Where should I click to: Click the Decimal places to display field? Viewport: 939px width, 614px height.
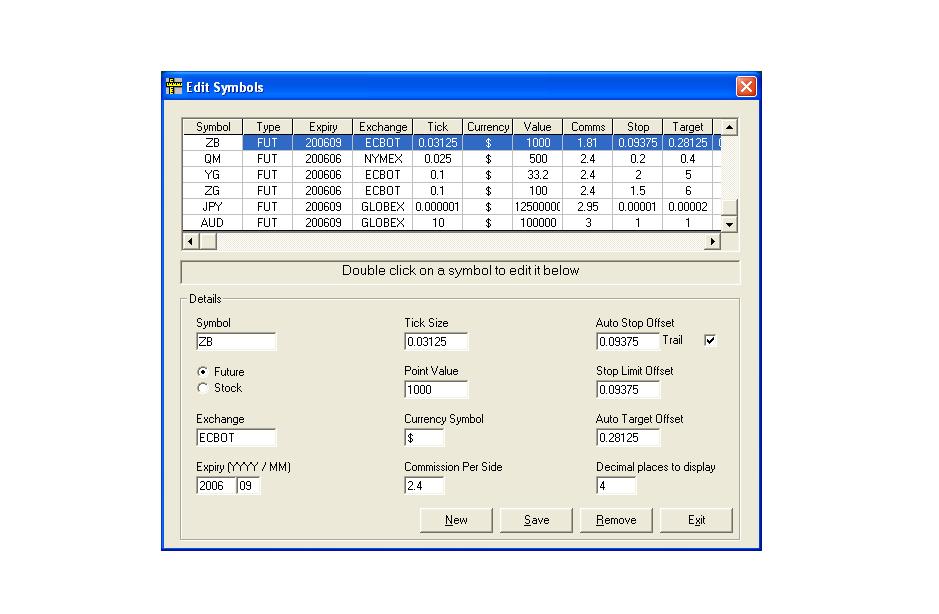(616, 485)
